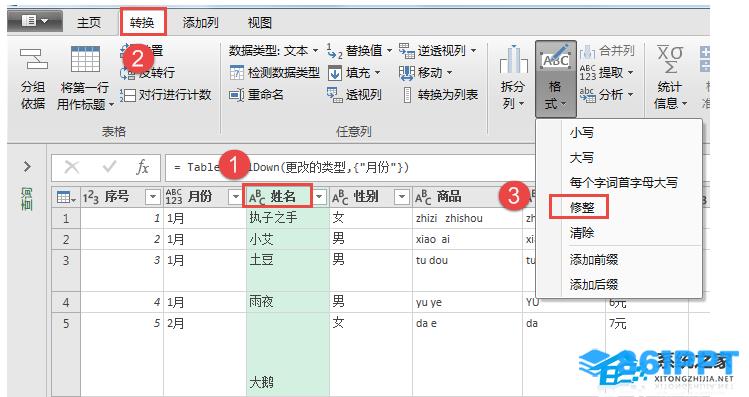Screen dimensions: 749x397
Task: Expand 分析 dropdown arrow
Action: [x=630, y=95]
